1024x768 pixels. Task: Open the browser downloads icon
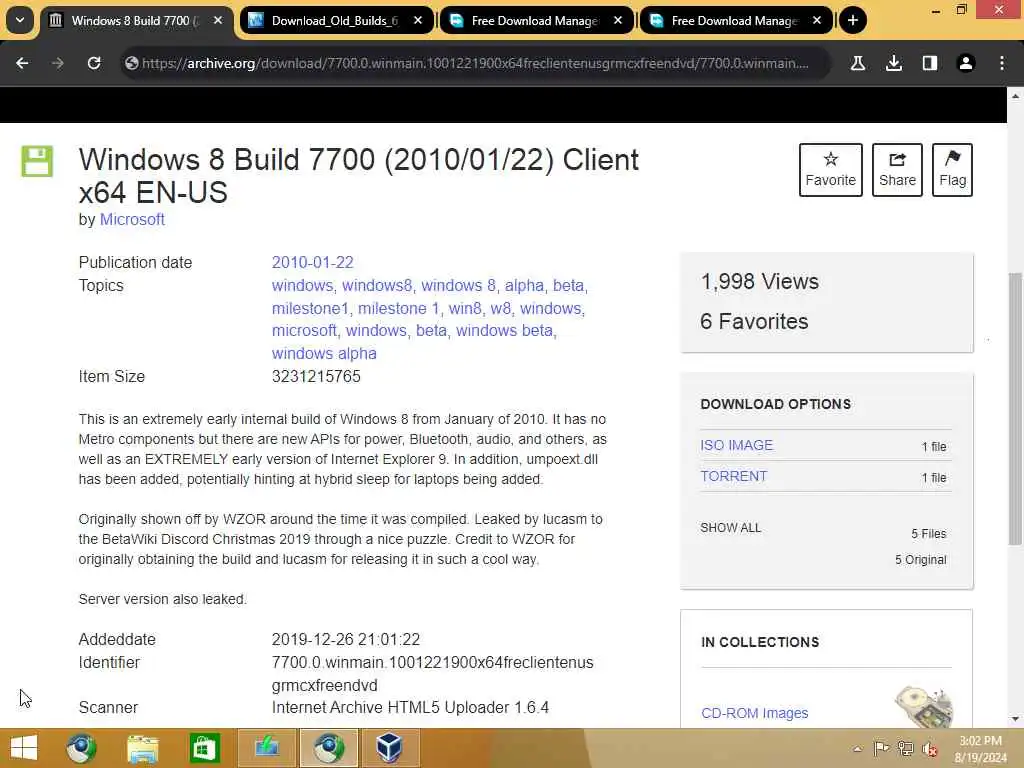click(894, 63)
